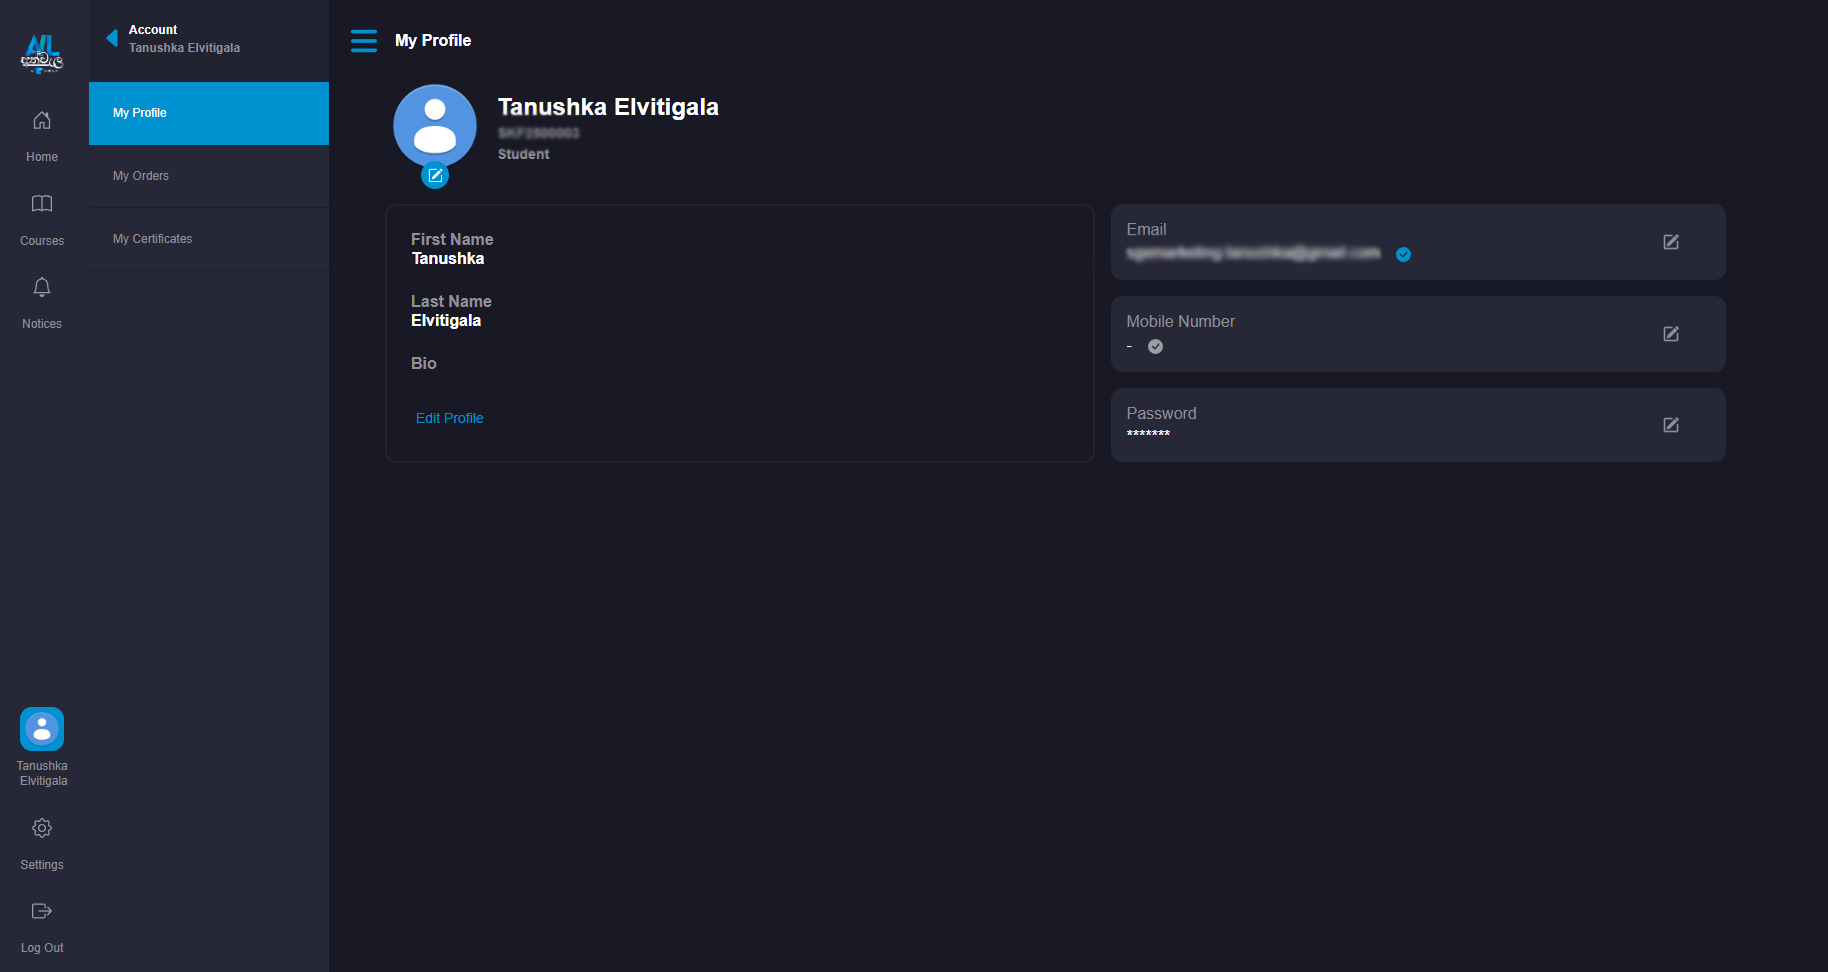This screenshot has height=972, width=1828.
Task: Edit the Password field
Action: (x=1670, y=425)
